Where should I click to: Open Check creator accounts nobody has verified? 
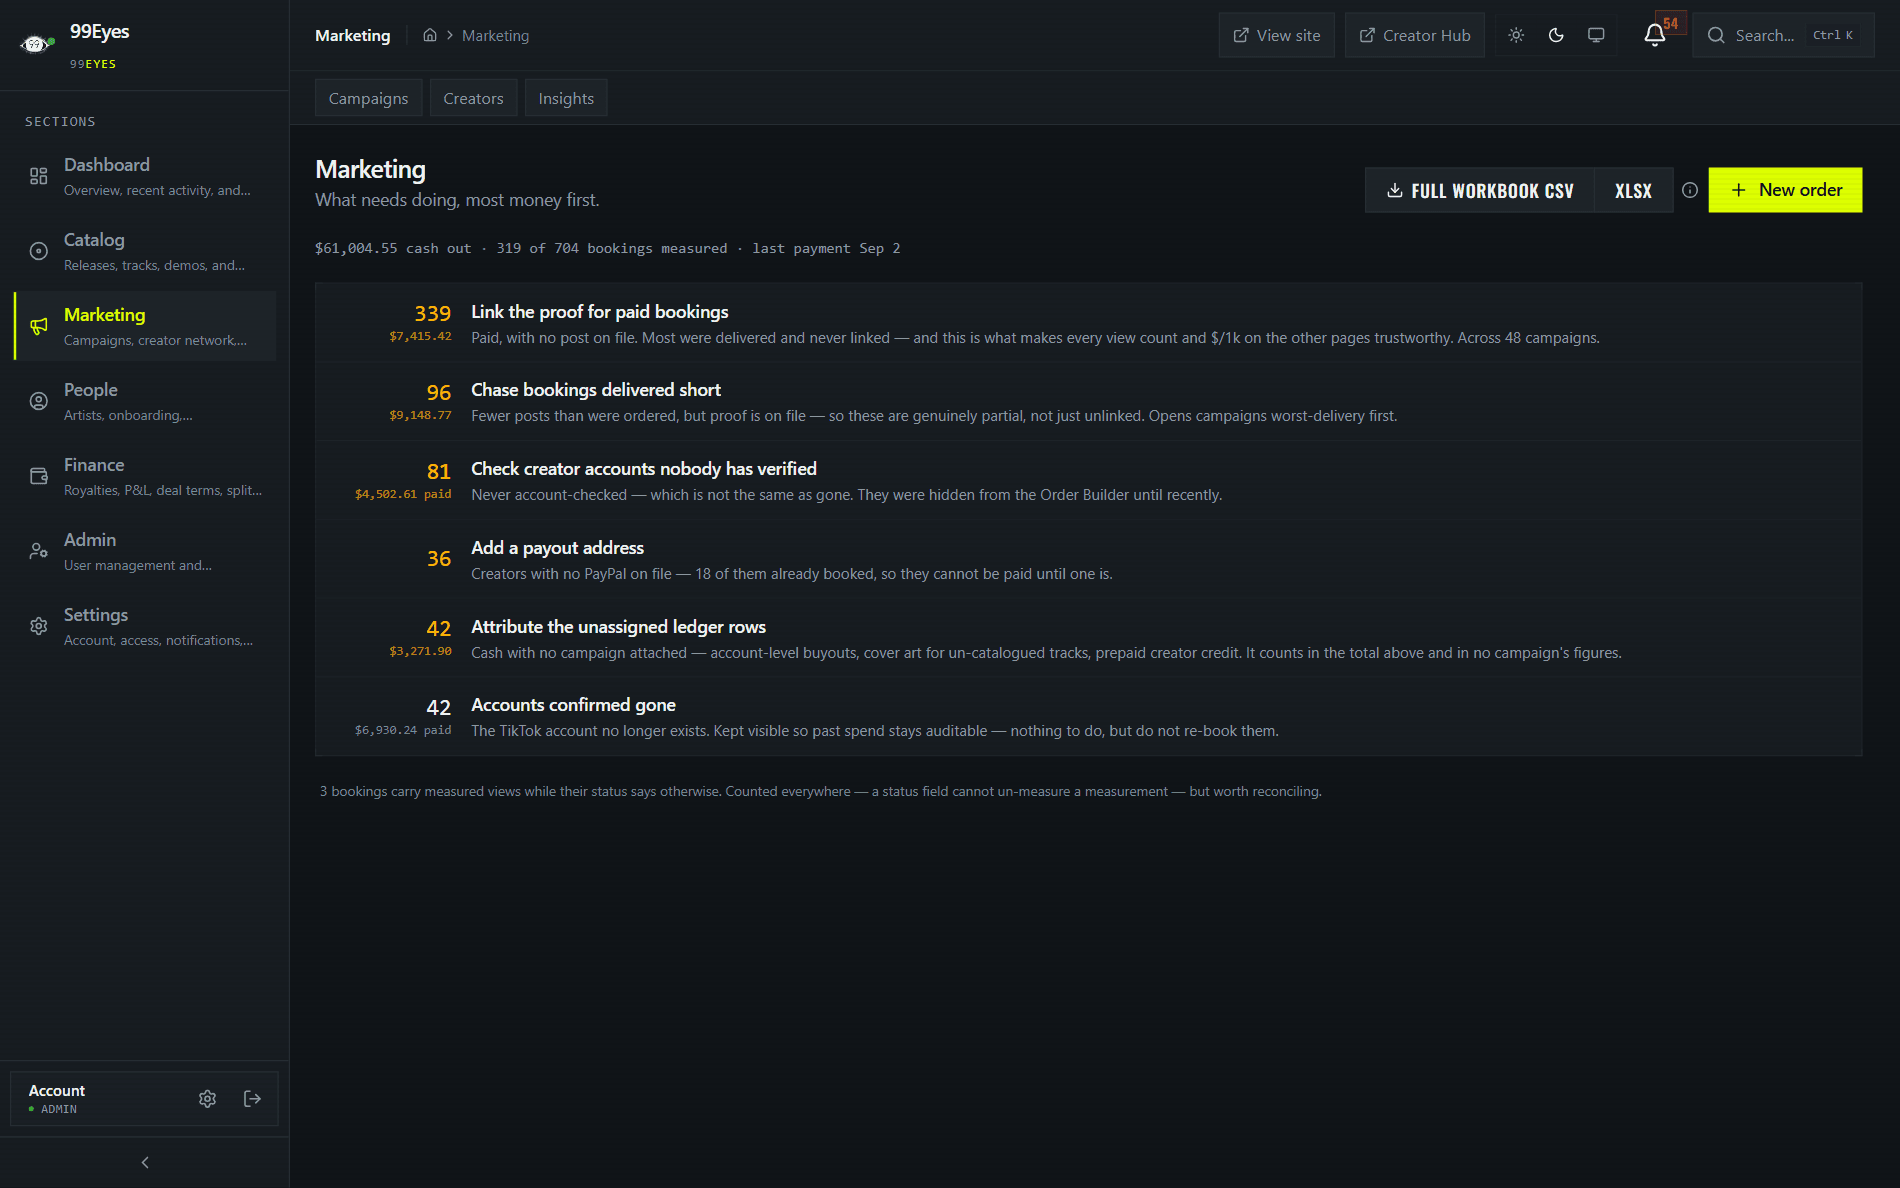click(1088, 481)
